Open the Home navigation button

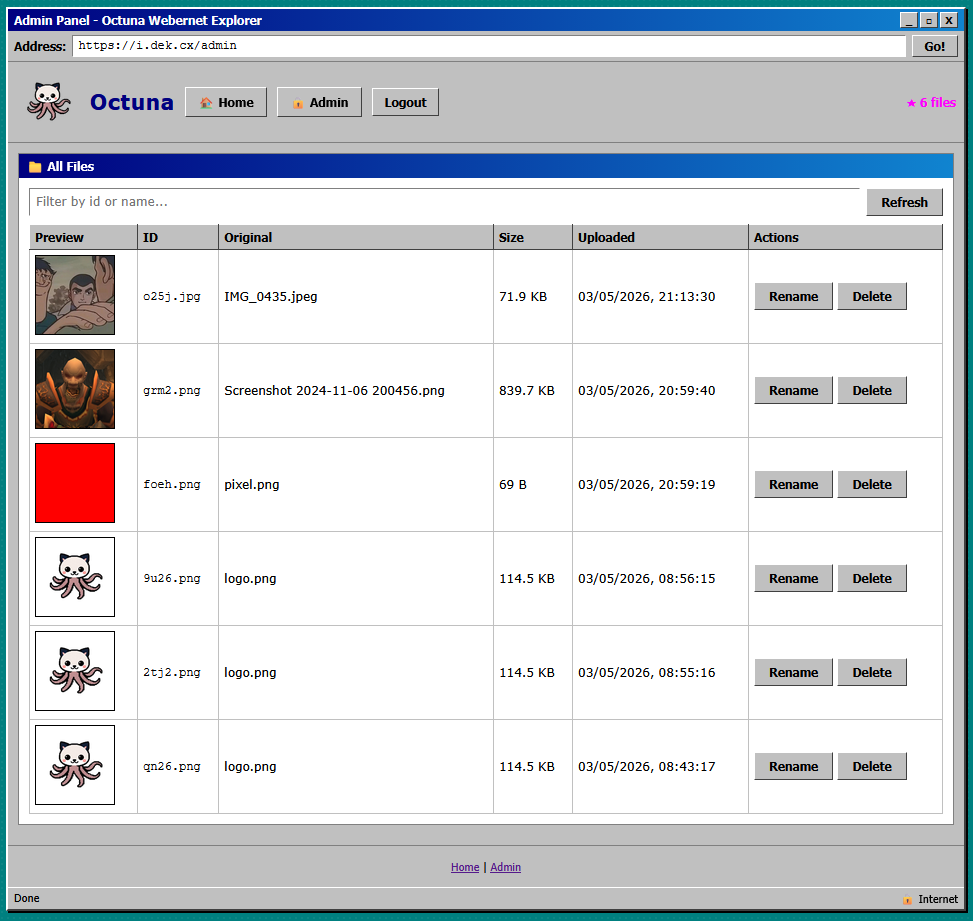[226, 102]
